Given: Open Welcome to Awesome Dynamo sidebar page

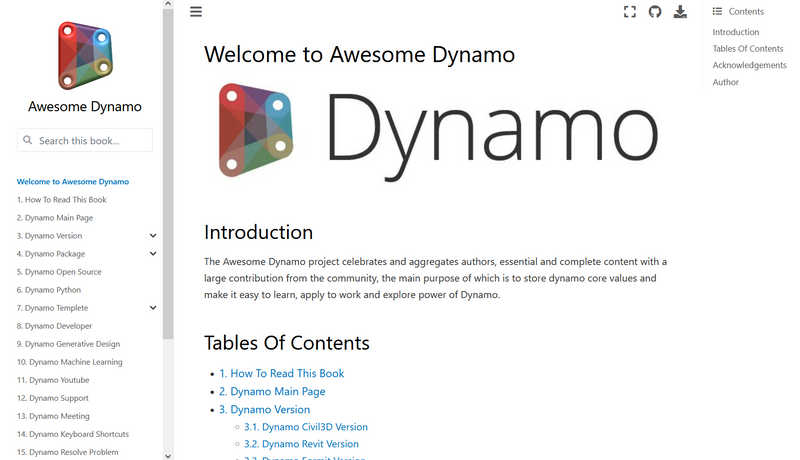Looking at the screenshot, I should 72,182.
